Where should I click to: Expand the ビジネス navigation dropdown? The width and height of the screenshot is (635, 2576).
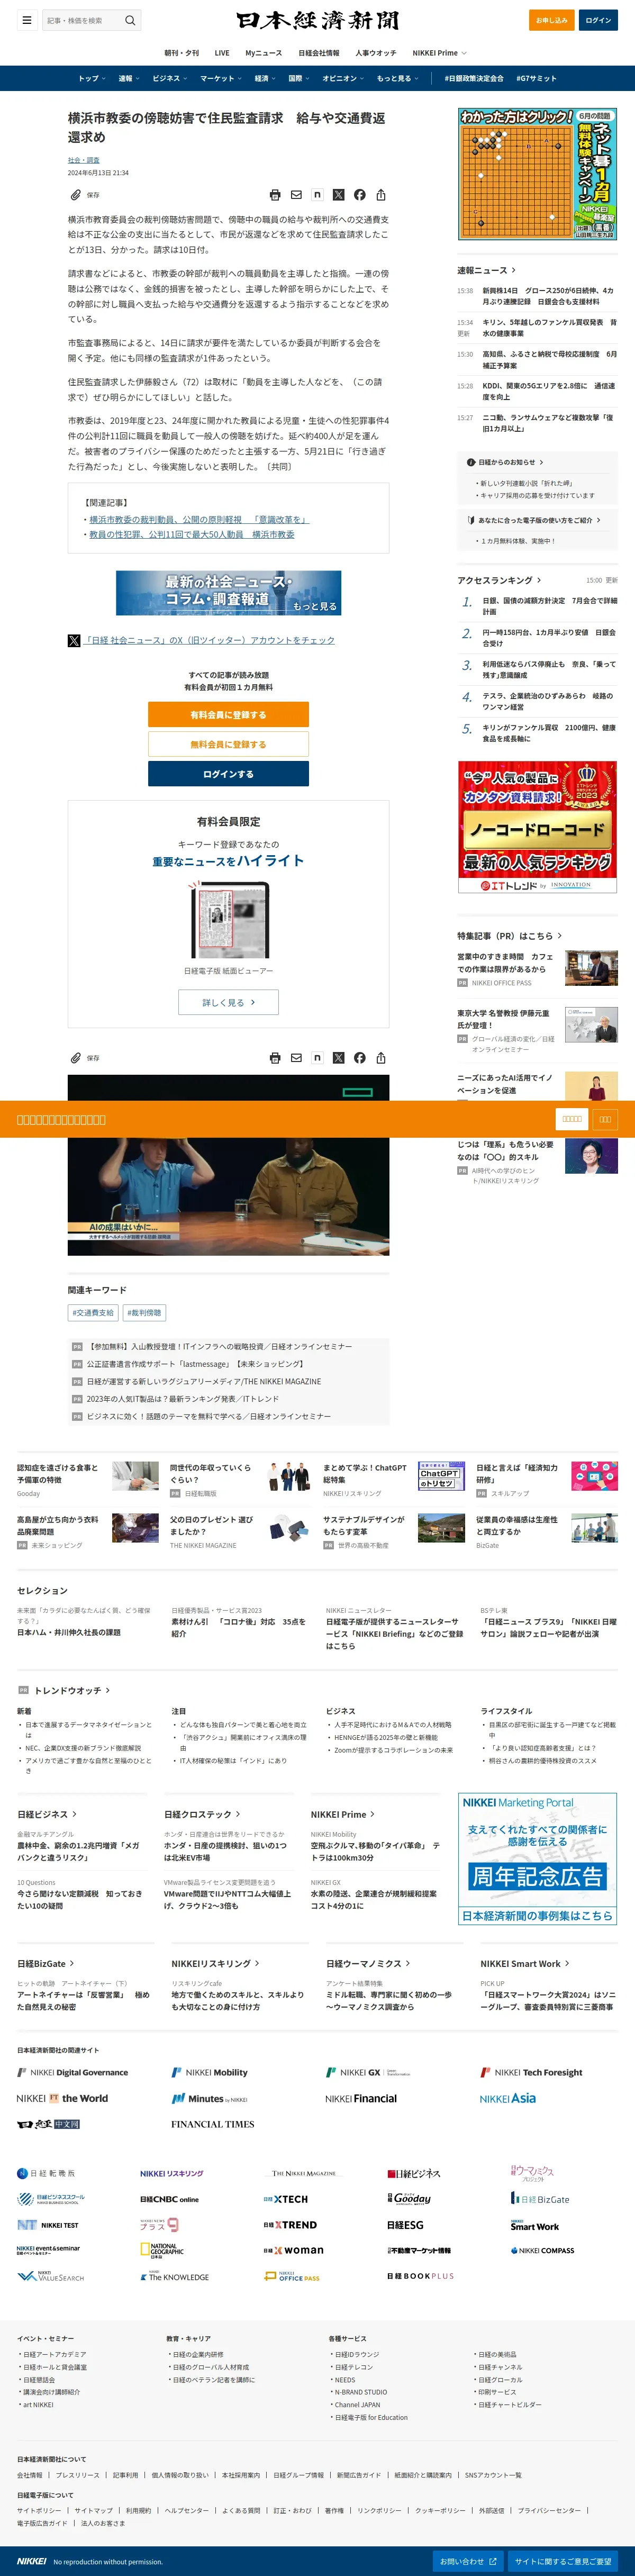point(170,78)
